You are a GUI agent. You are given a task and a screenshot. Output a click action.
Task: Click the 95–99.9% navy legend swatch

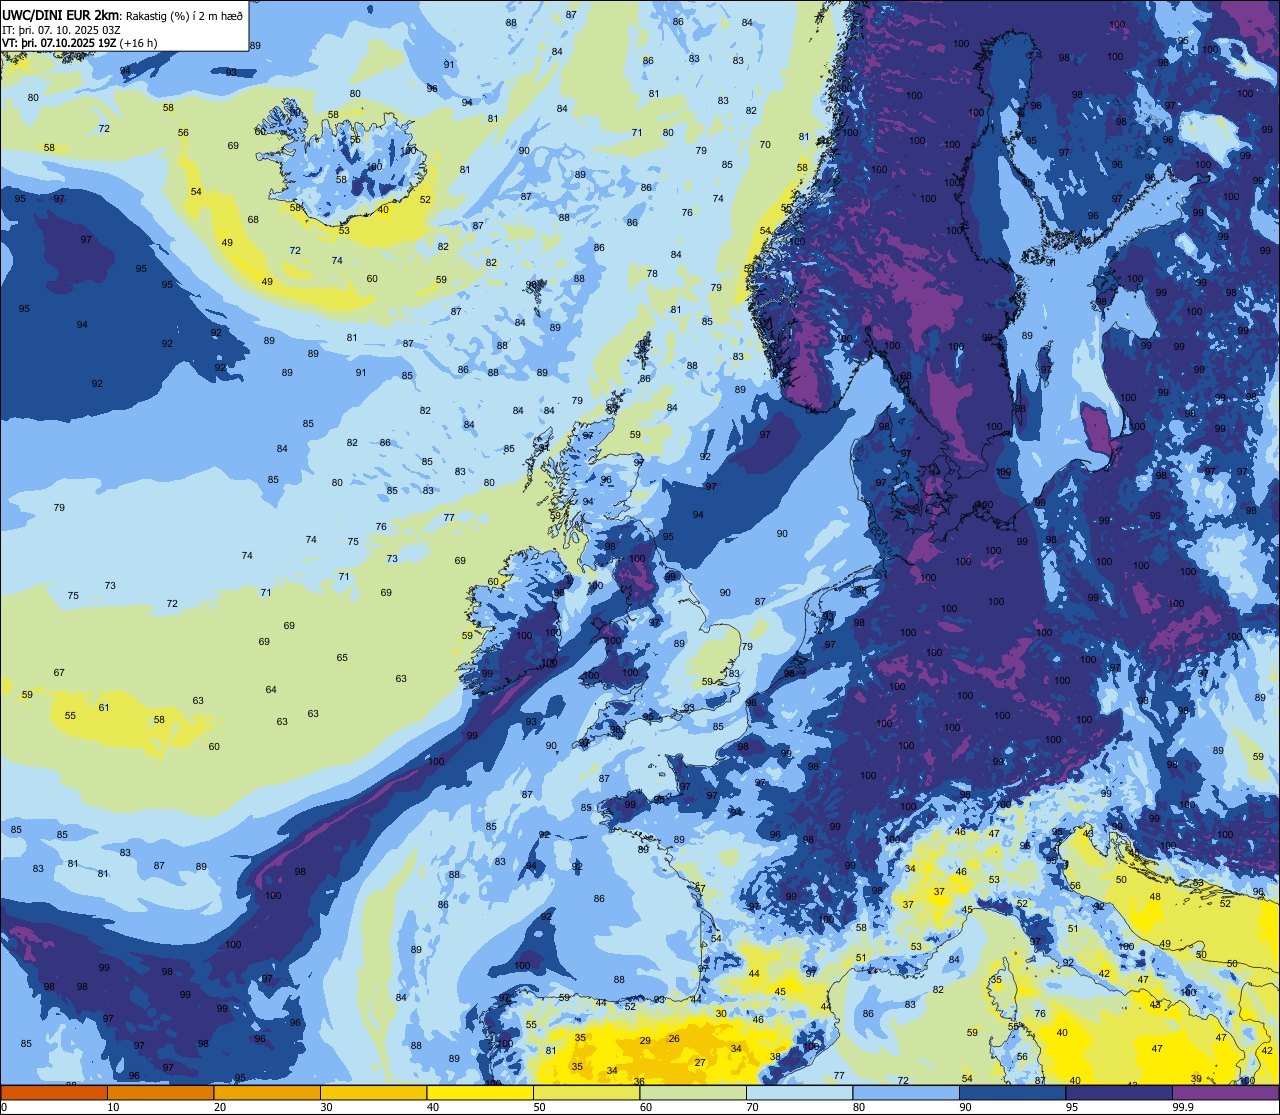[x=1119, y=1092]
